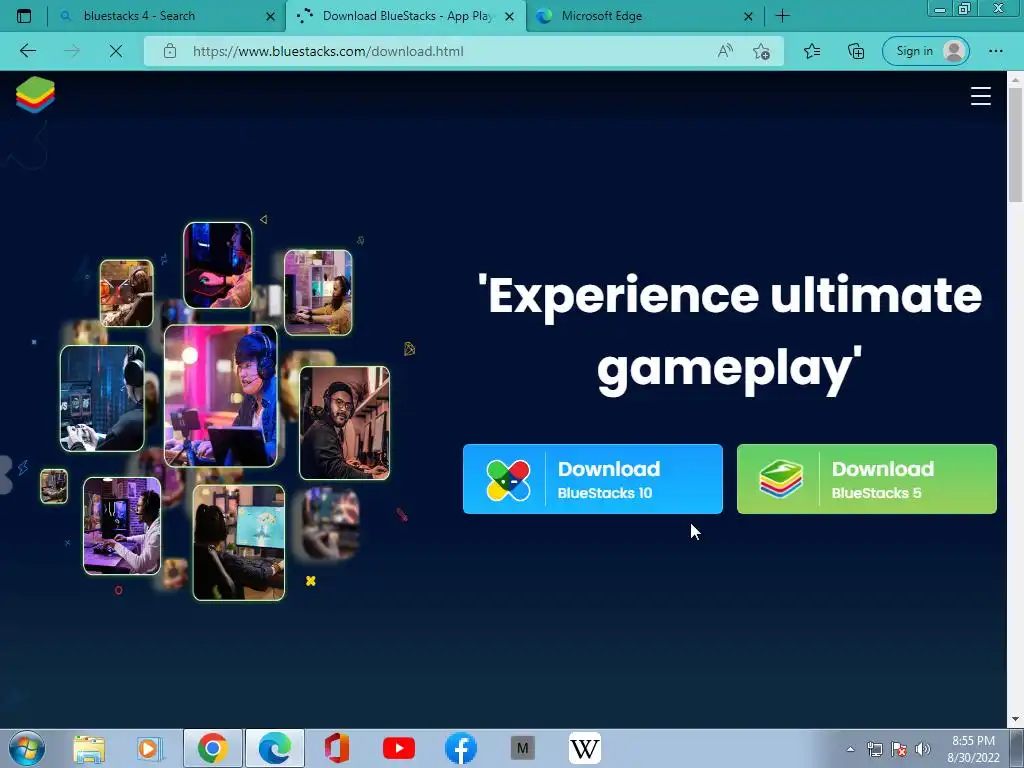View site information lock icon

pyautogui.click(x=170, y=51)
